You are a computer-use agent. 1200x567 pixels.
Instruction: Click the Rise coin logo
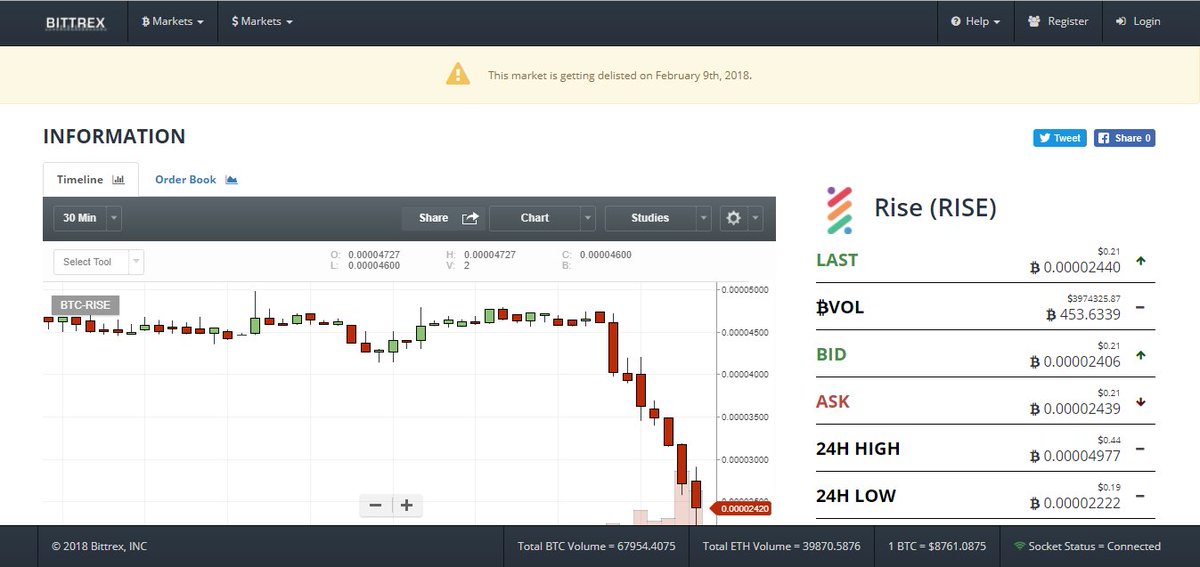tap(841, 209)
